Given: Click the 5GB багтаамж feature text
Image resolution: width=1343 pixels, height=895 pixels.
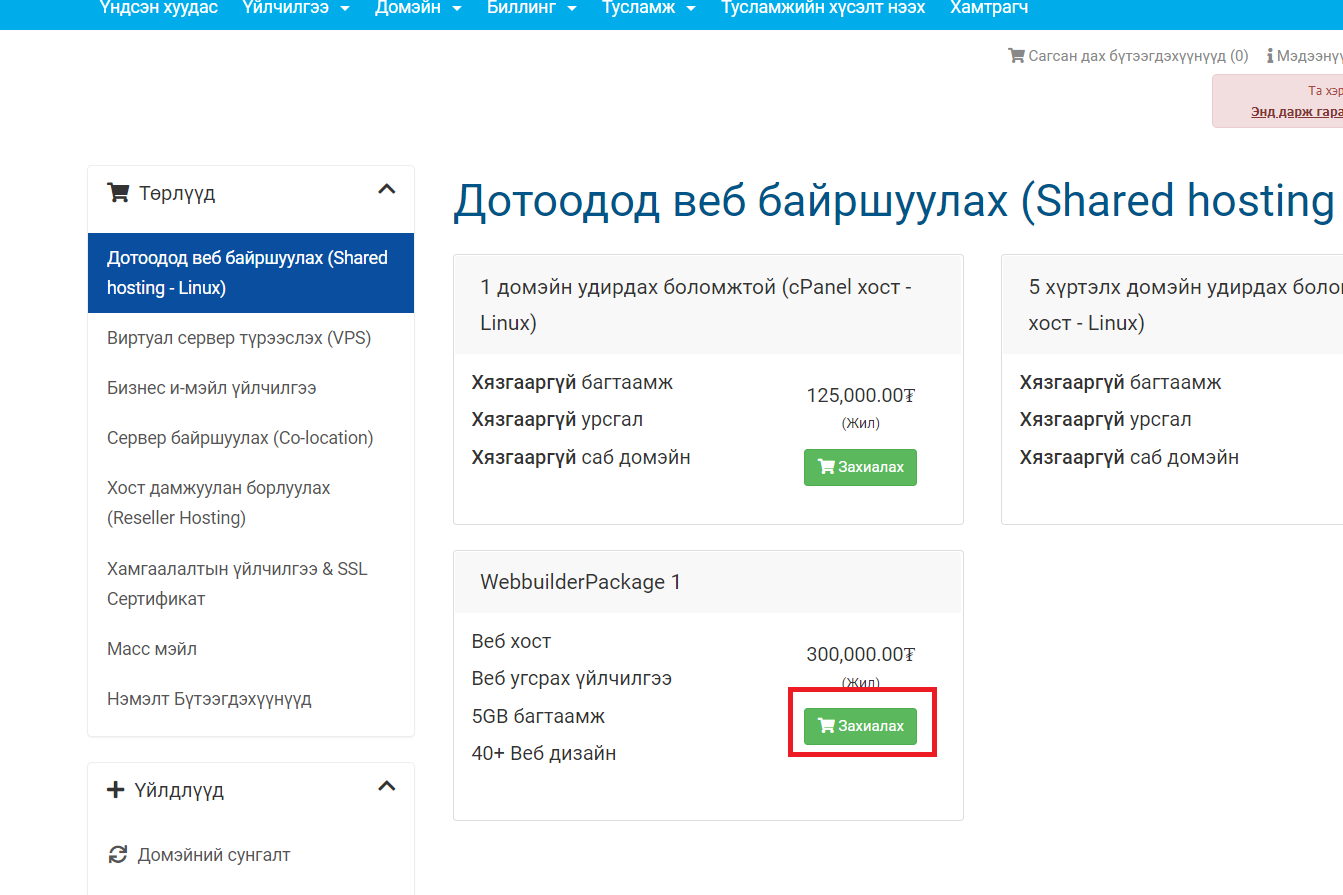Looking at the screenshot, I should click(538, 716).
